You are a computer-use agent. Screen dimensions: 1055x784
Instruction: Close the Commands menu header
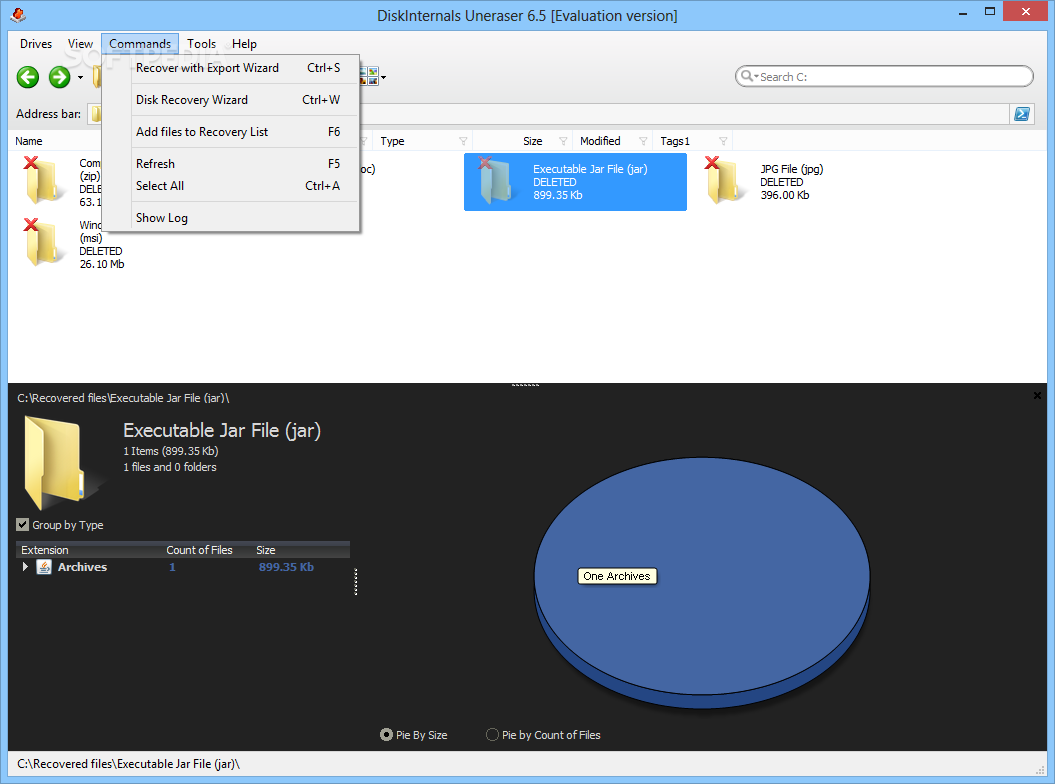pyautogui.click(x=140, y=44)
